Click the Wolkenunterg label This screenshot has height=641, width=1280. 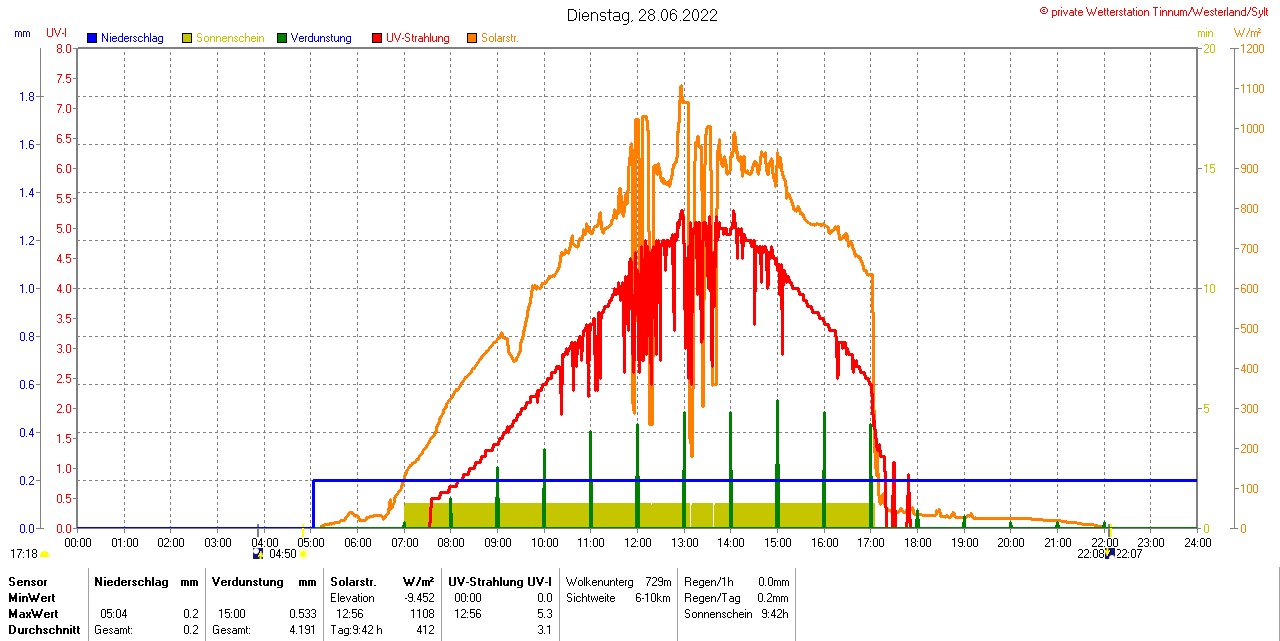point(600,581)
